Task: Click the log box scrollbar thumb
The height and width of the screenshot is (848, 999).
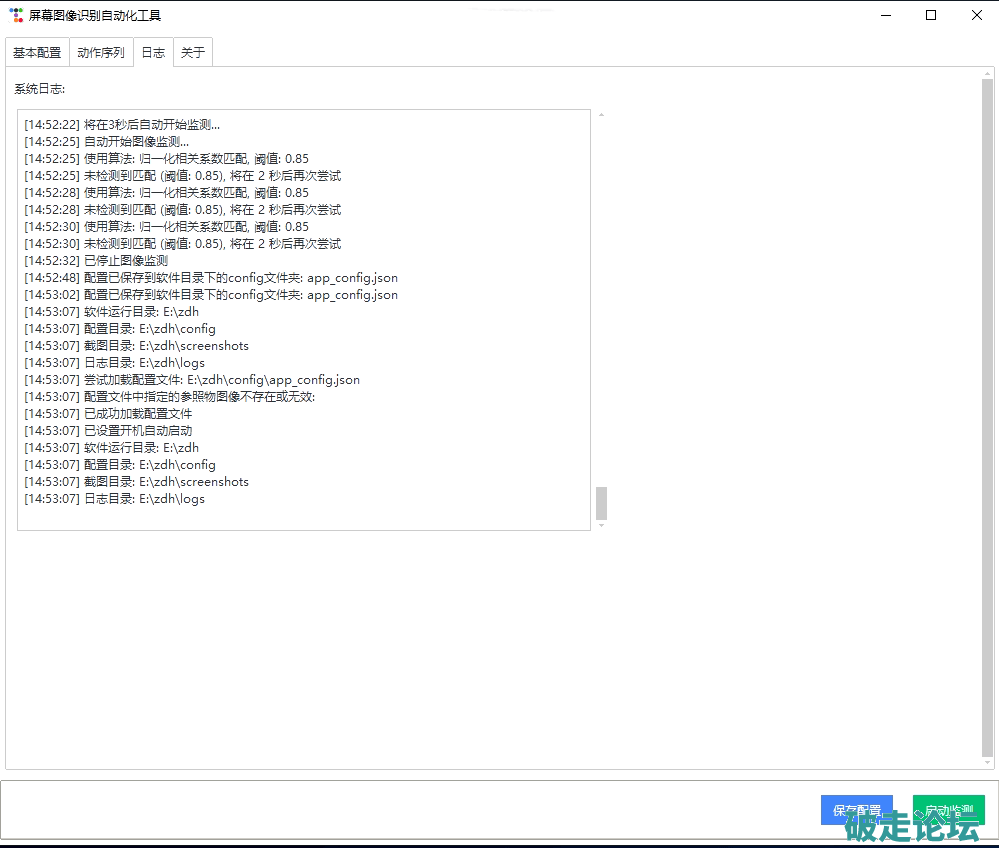Action: click(x=601, y=503)
